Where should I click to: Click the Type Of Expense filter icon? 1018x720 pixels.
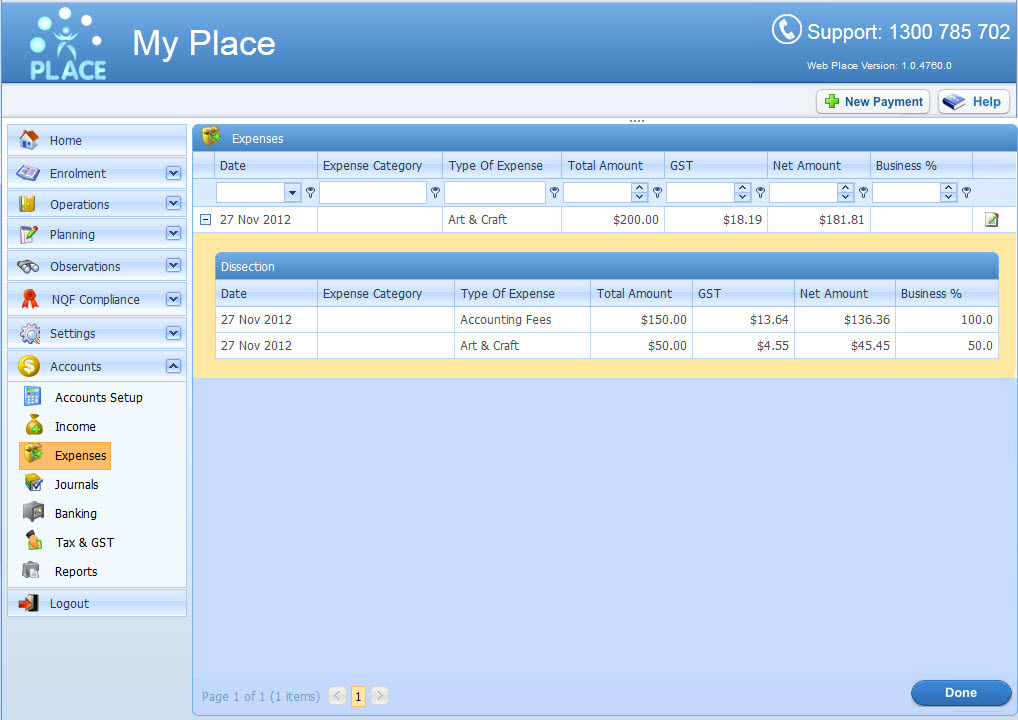554,193
